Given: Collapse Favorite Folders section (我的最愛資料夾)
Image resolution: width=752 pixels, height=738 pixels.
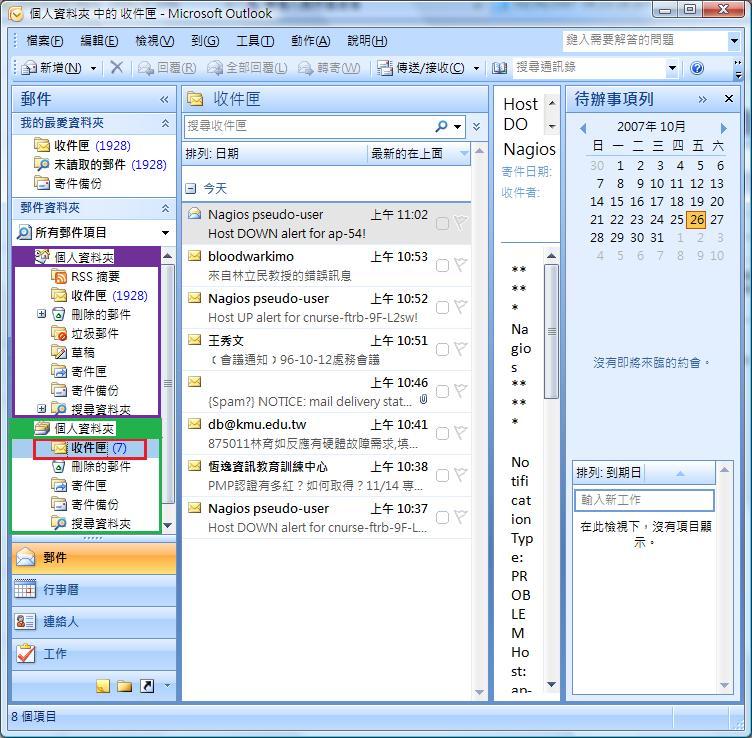Looking at the screenshot, I should coord(165,123).
